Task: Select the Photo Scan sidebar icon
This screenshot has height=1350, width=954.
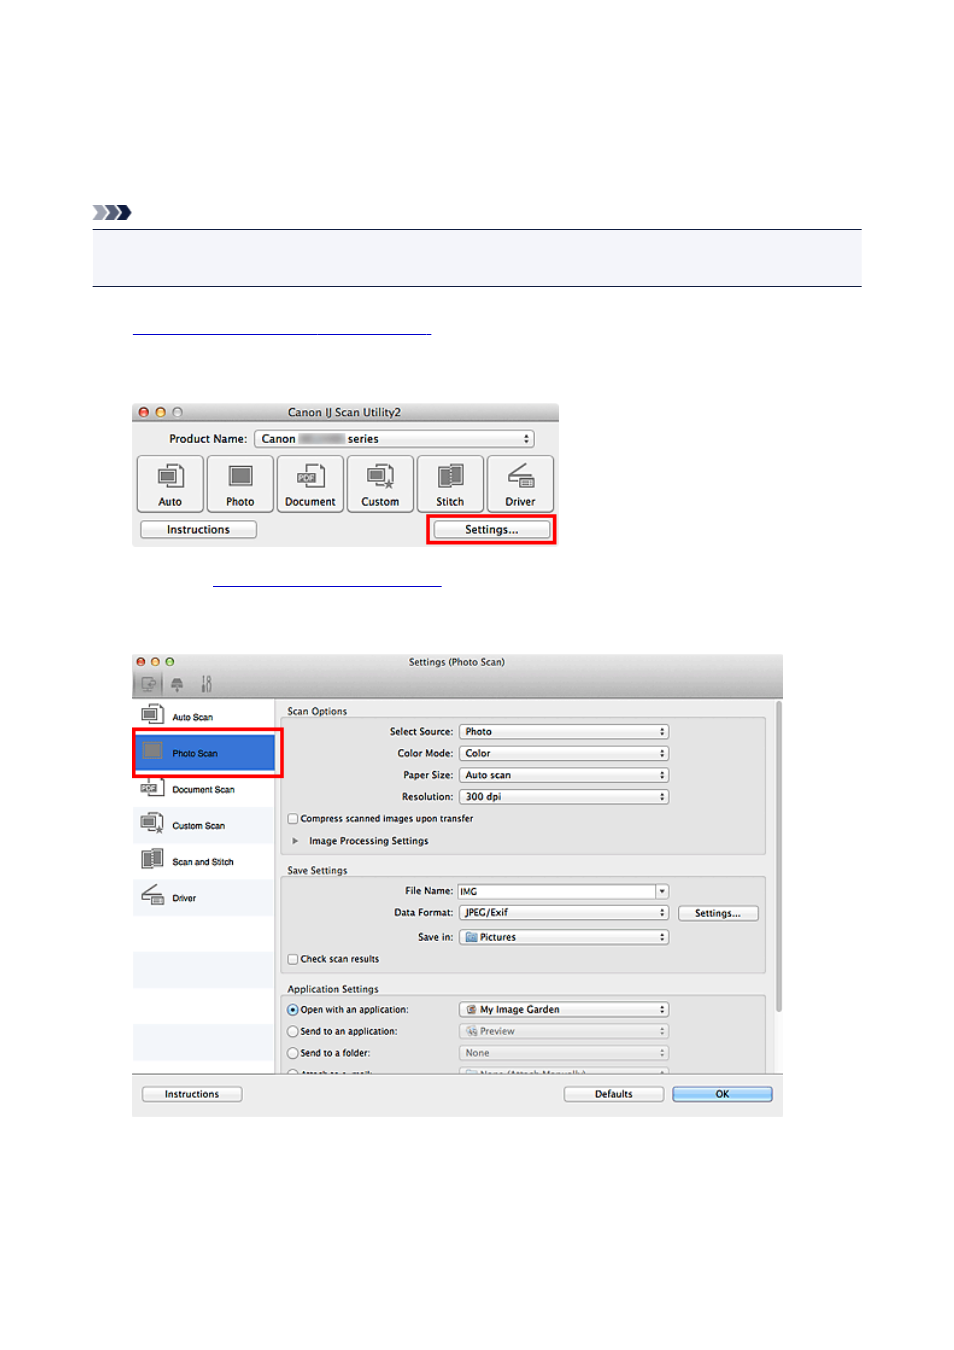Action: point(152,751)
